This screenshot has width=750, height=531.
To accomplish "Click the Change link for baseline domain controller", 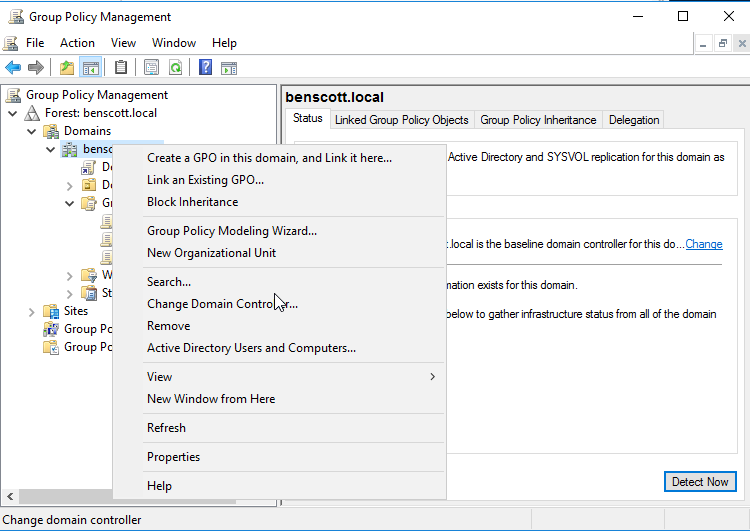I will tap(704, 244).
